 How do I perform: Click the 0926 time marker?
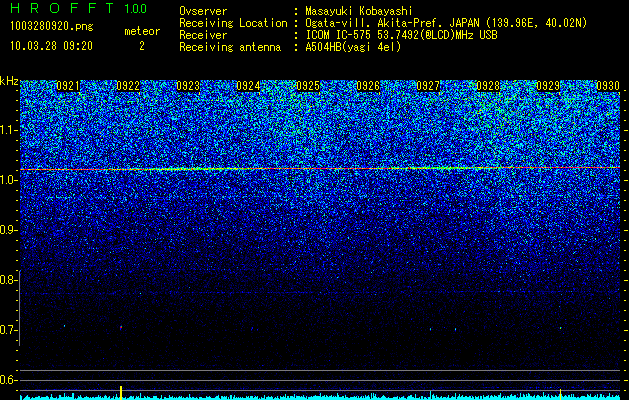(368, 86)
